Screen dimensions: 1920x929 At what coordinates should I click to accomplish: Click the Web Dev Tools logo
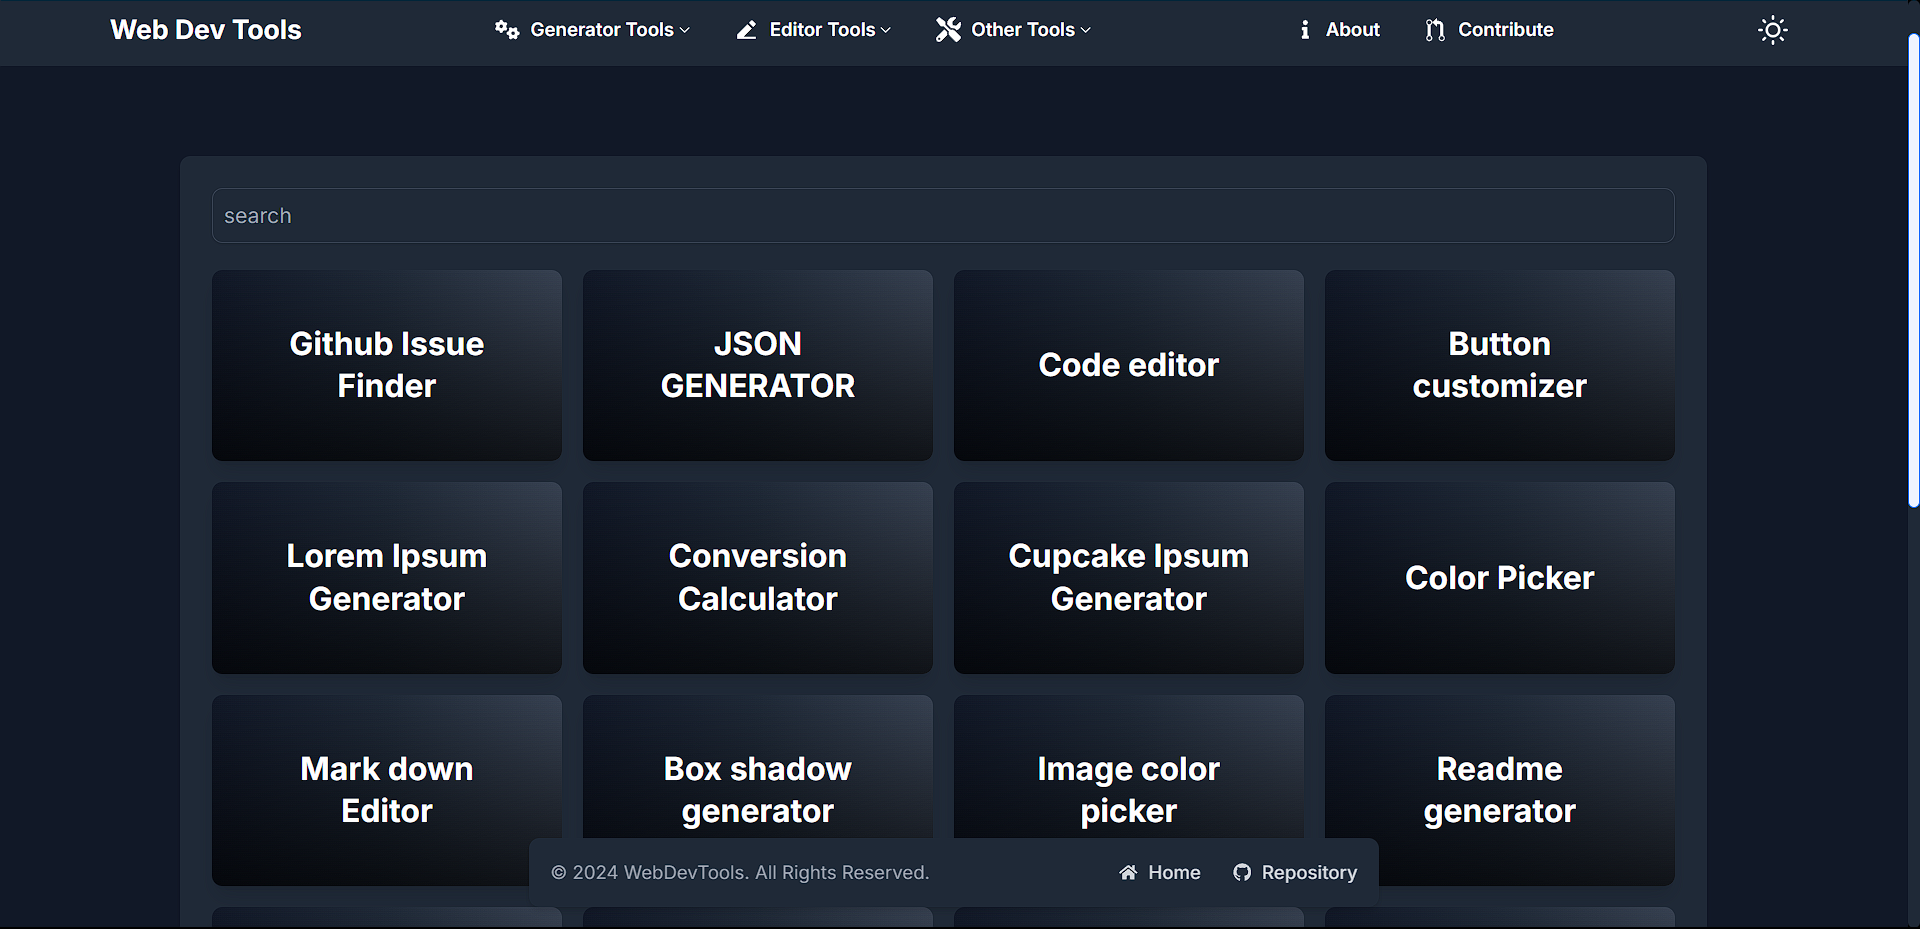pos(205,30)
